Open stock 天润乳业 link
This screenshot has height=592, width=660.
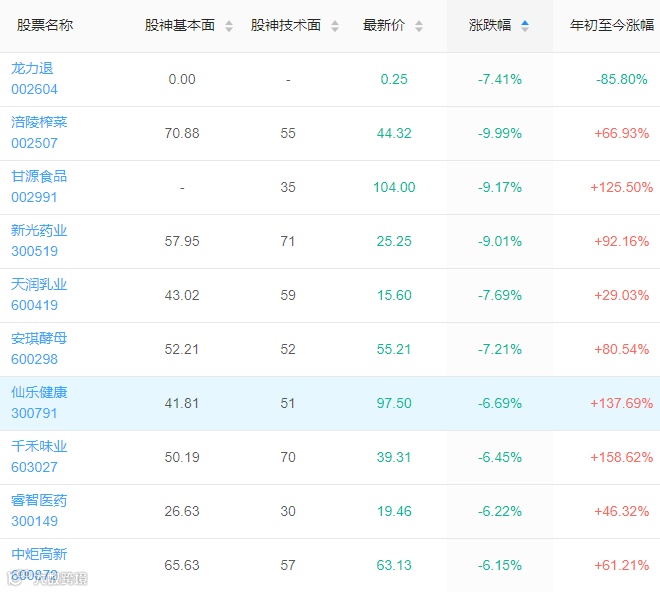(39, 284)
